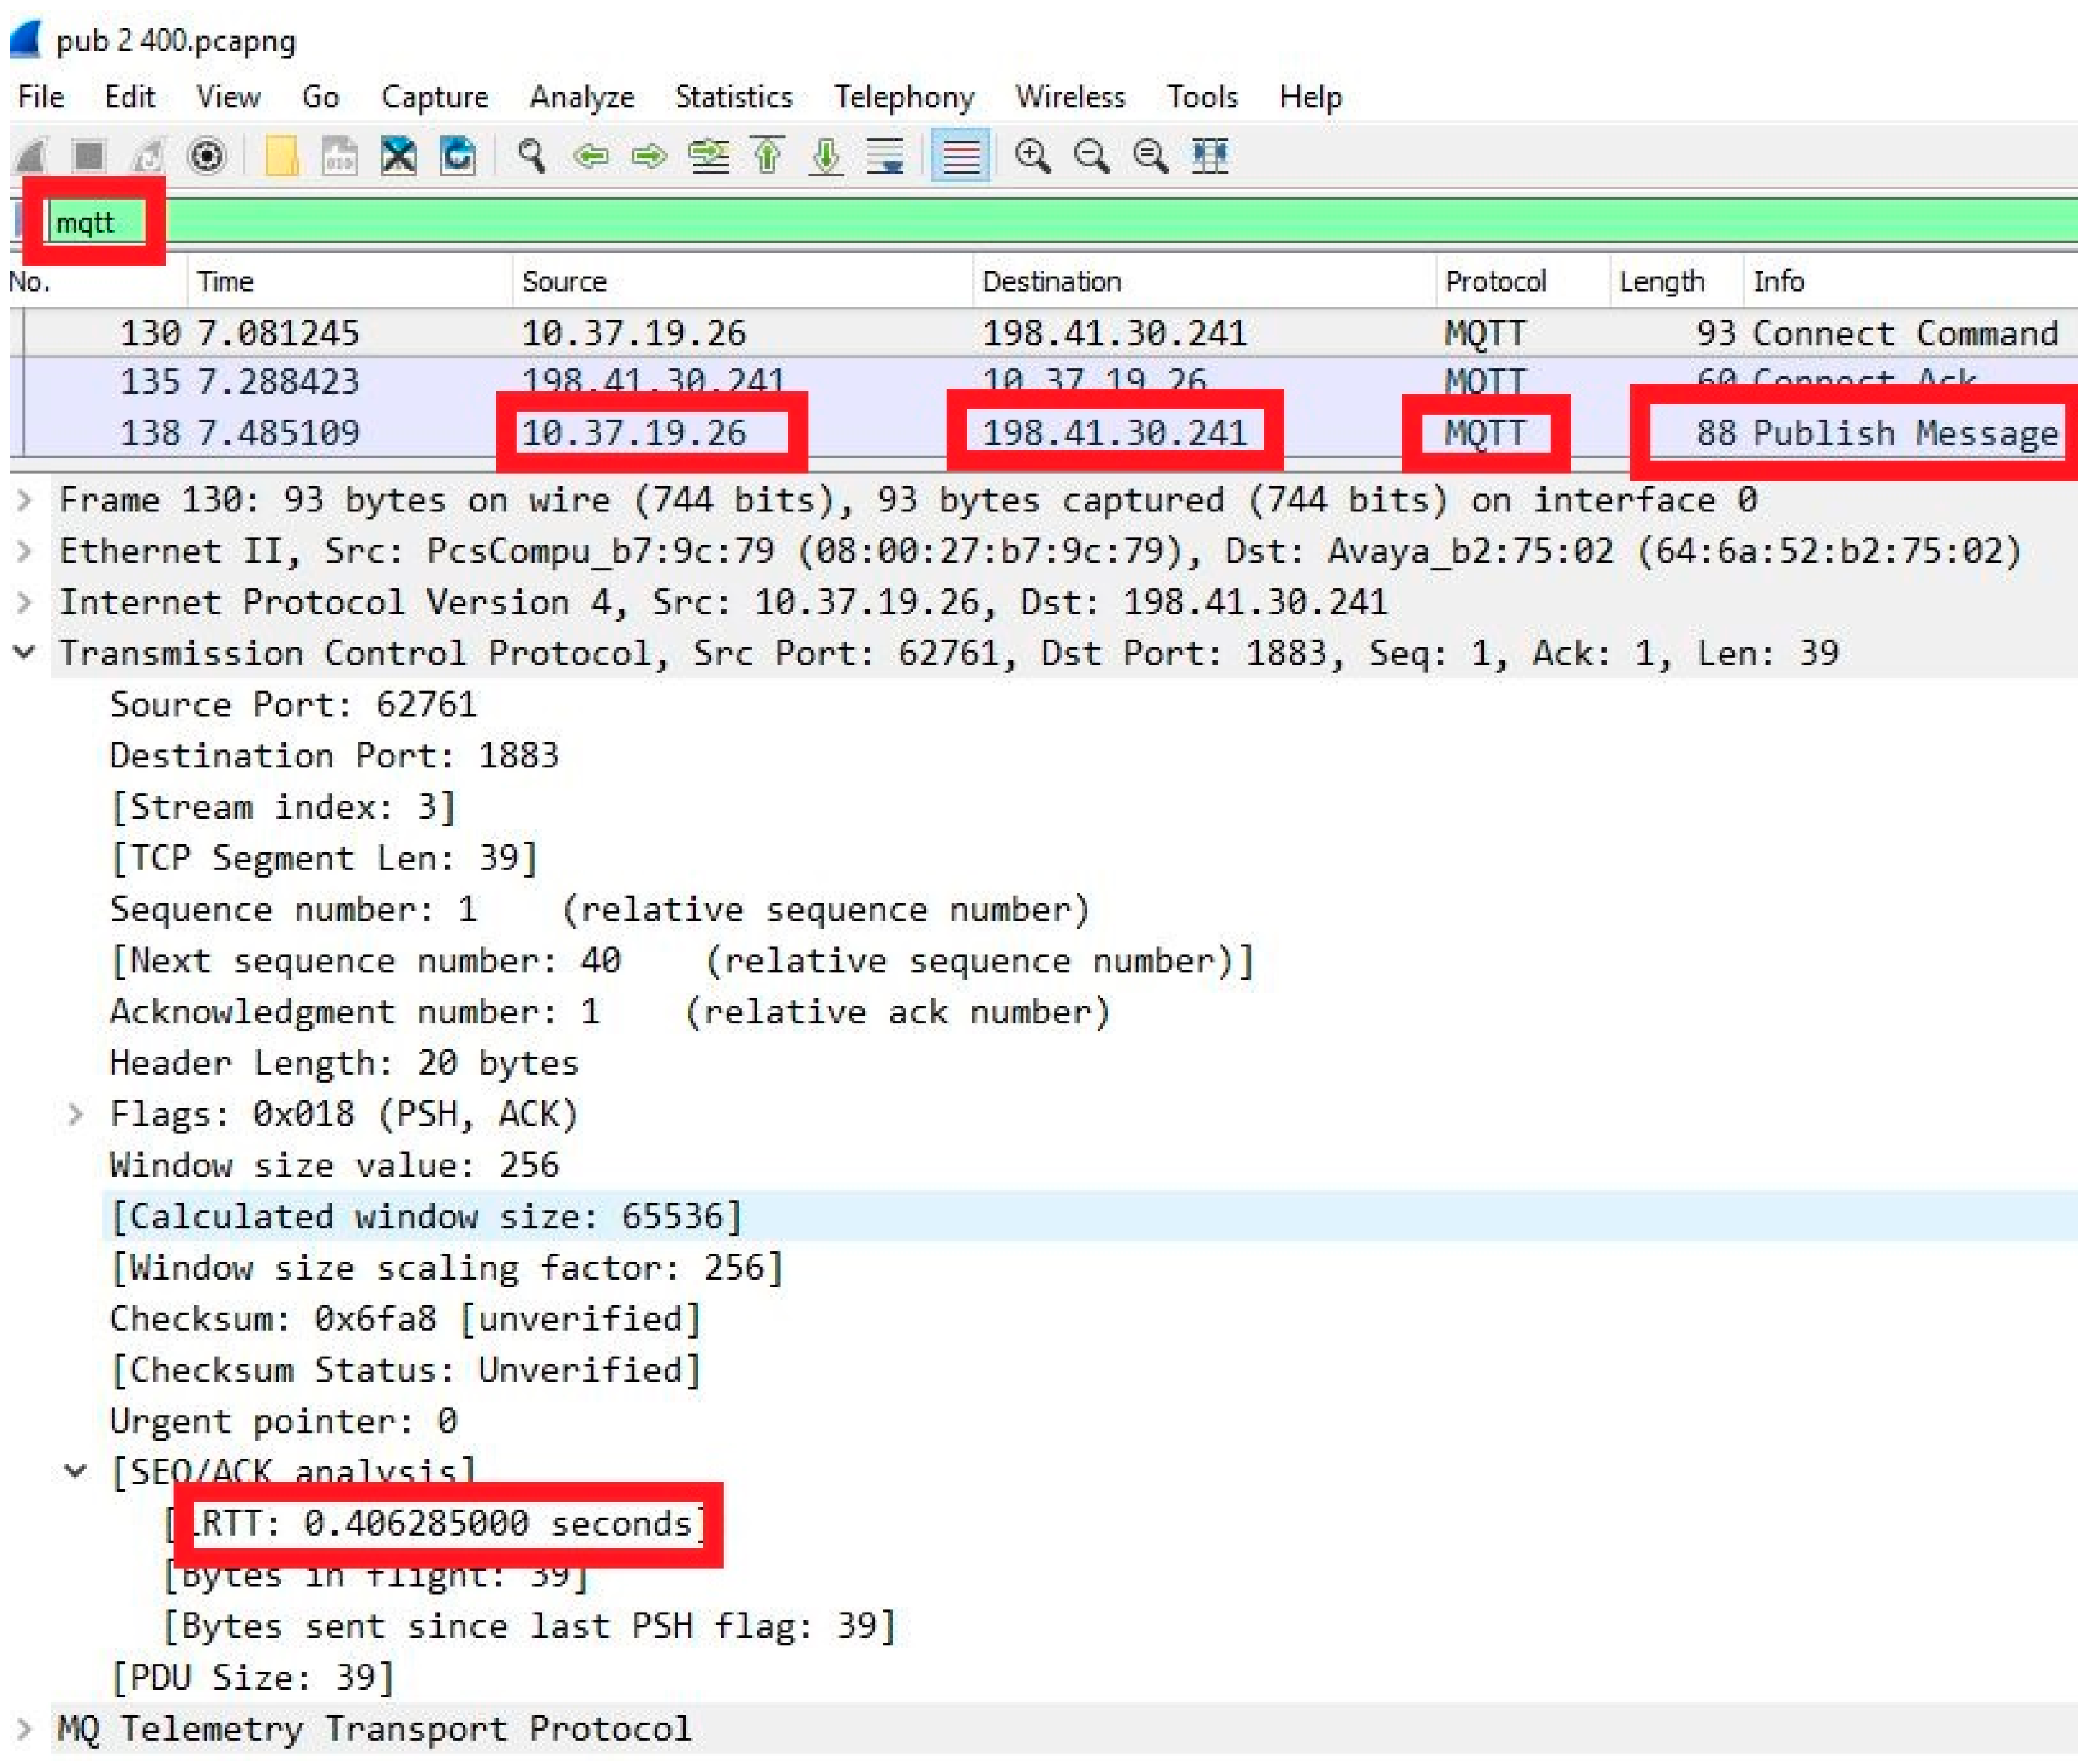Open Capture options gear icon

pos(207,156)
